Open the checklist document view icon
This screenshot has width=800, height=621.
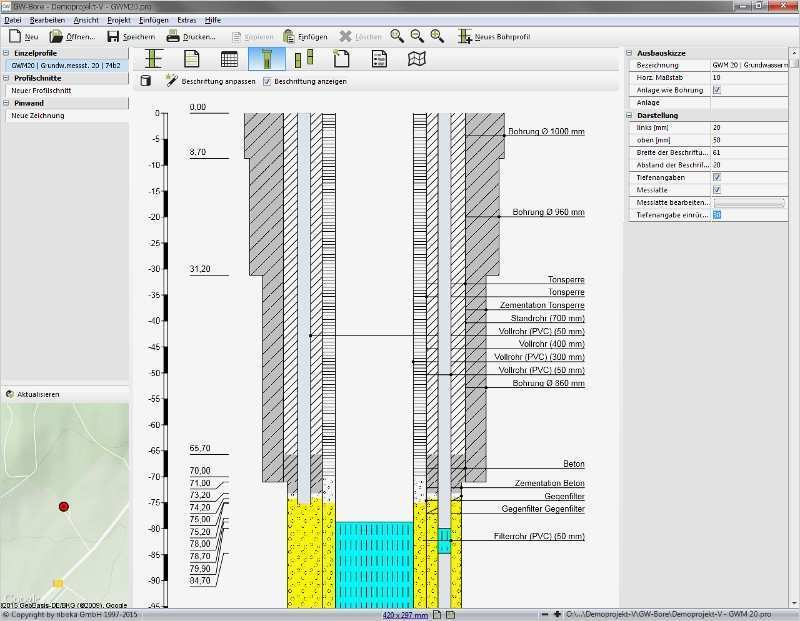[x=379, y=59]
